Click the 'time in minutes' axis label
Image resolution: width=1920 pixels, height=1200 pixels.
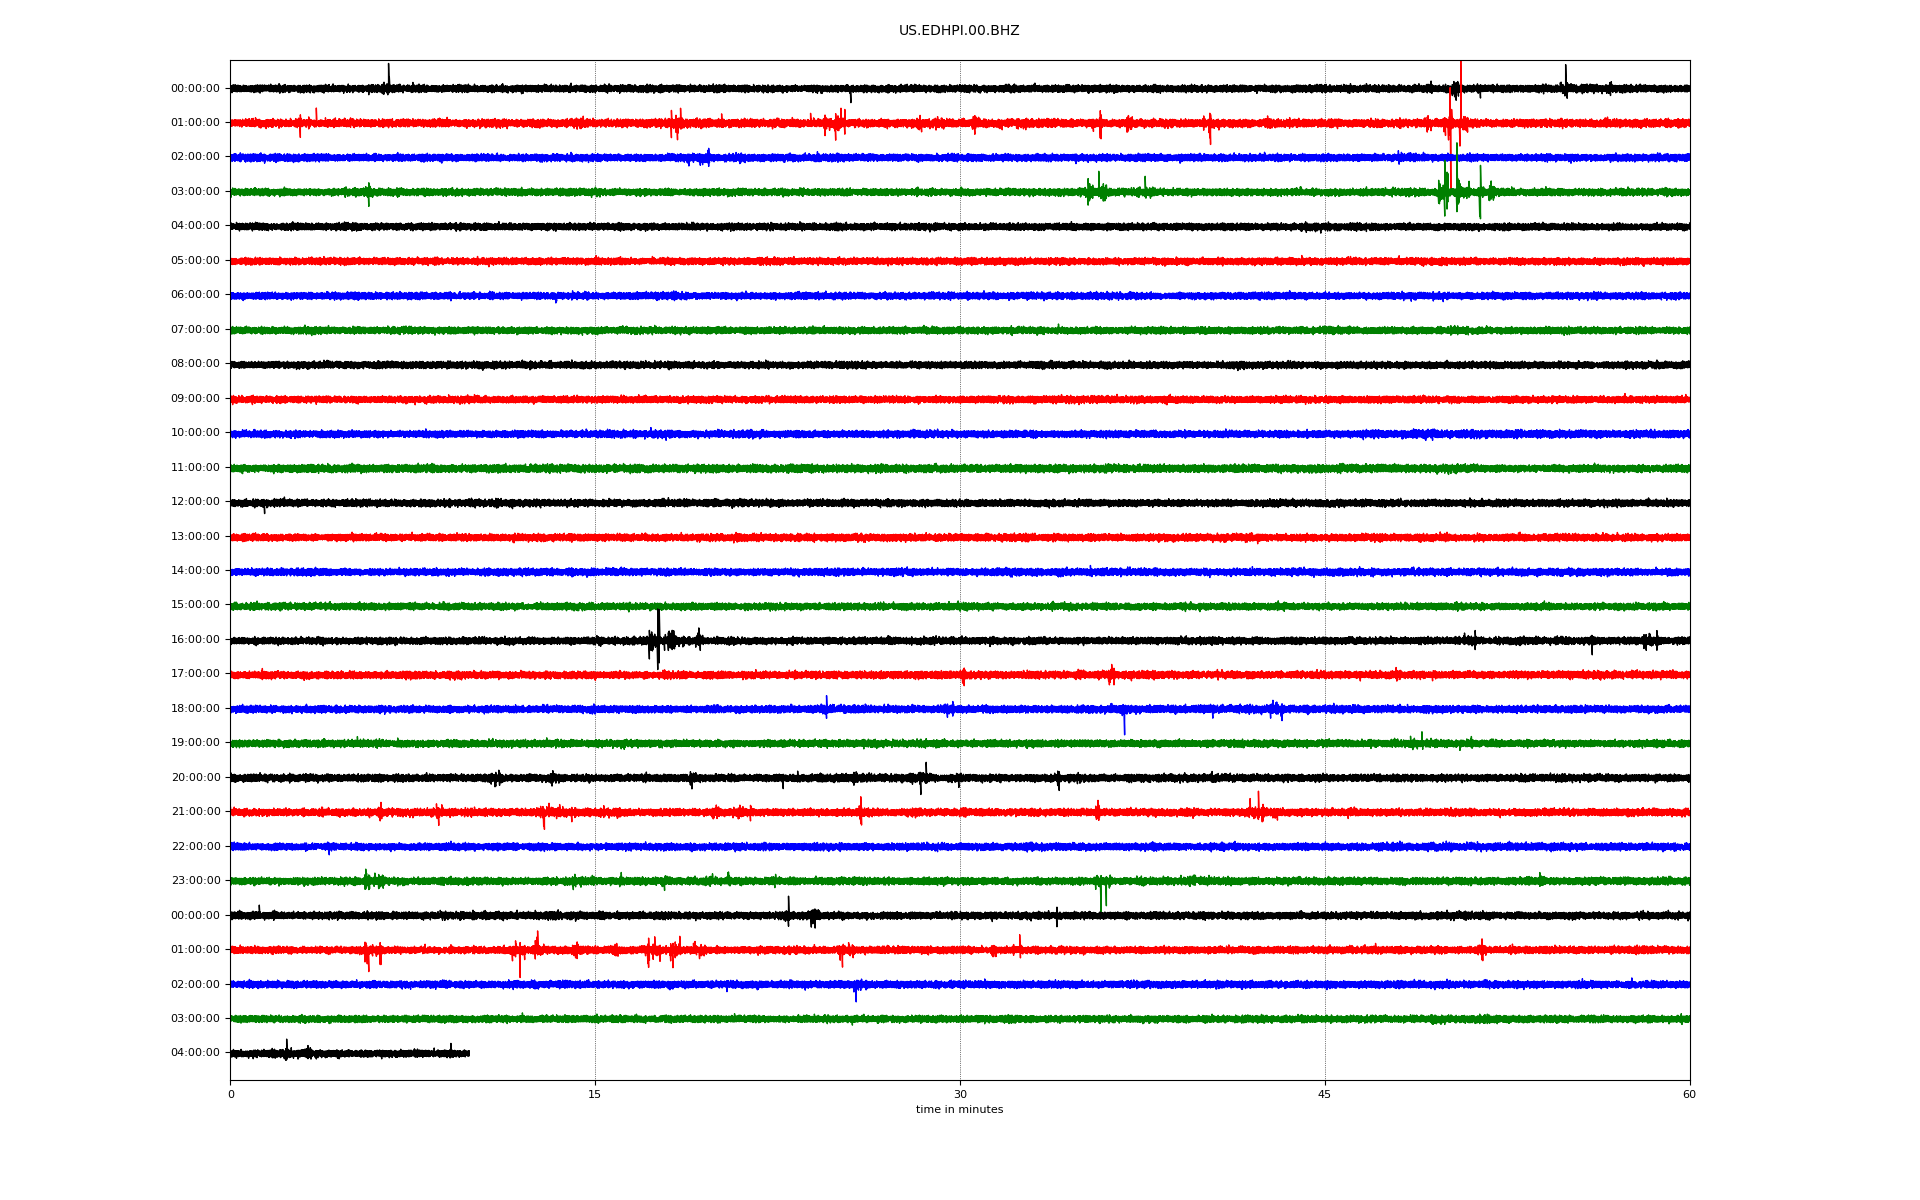[x=959, y=1110]
